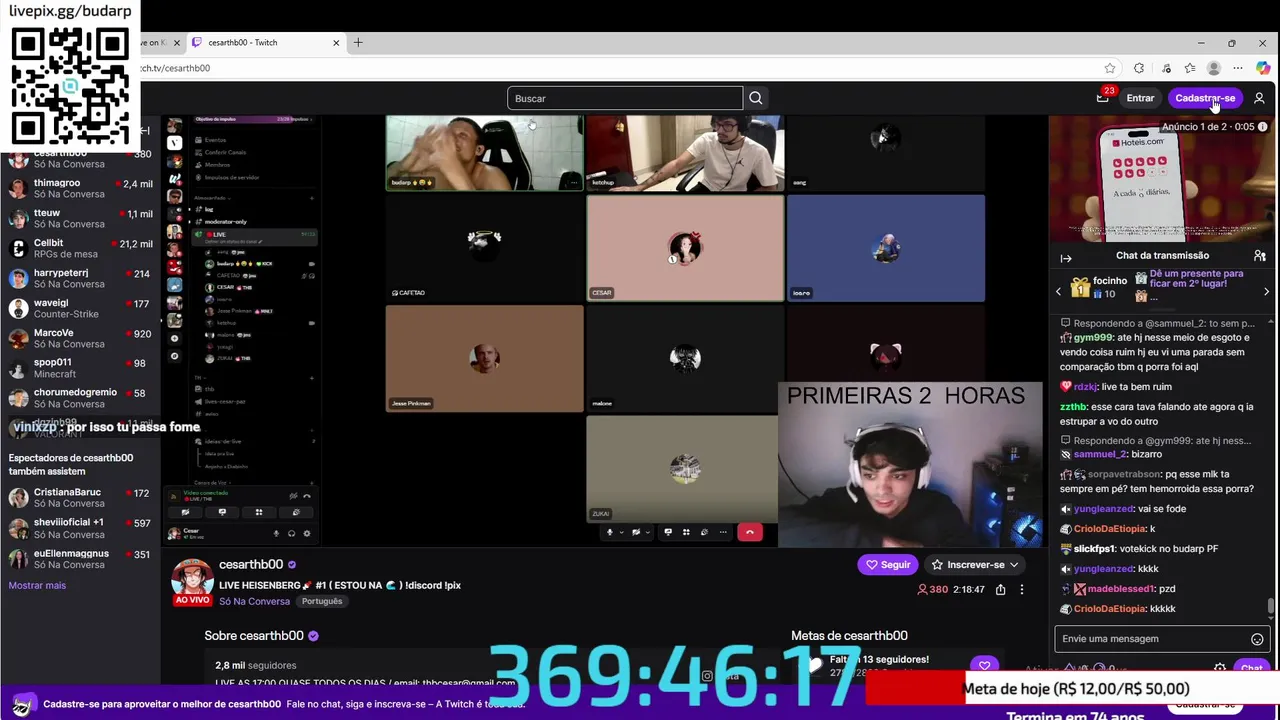Open CristianaBaruc channel in the sidebar
Image resolution: width=1280 pixels, height=720 pixels.
click(80, 498)
